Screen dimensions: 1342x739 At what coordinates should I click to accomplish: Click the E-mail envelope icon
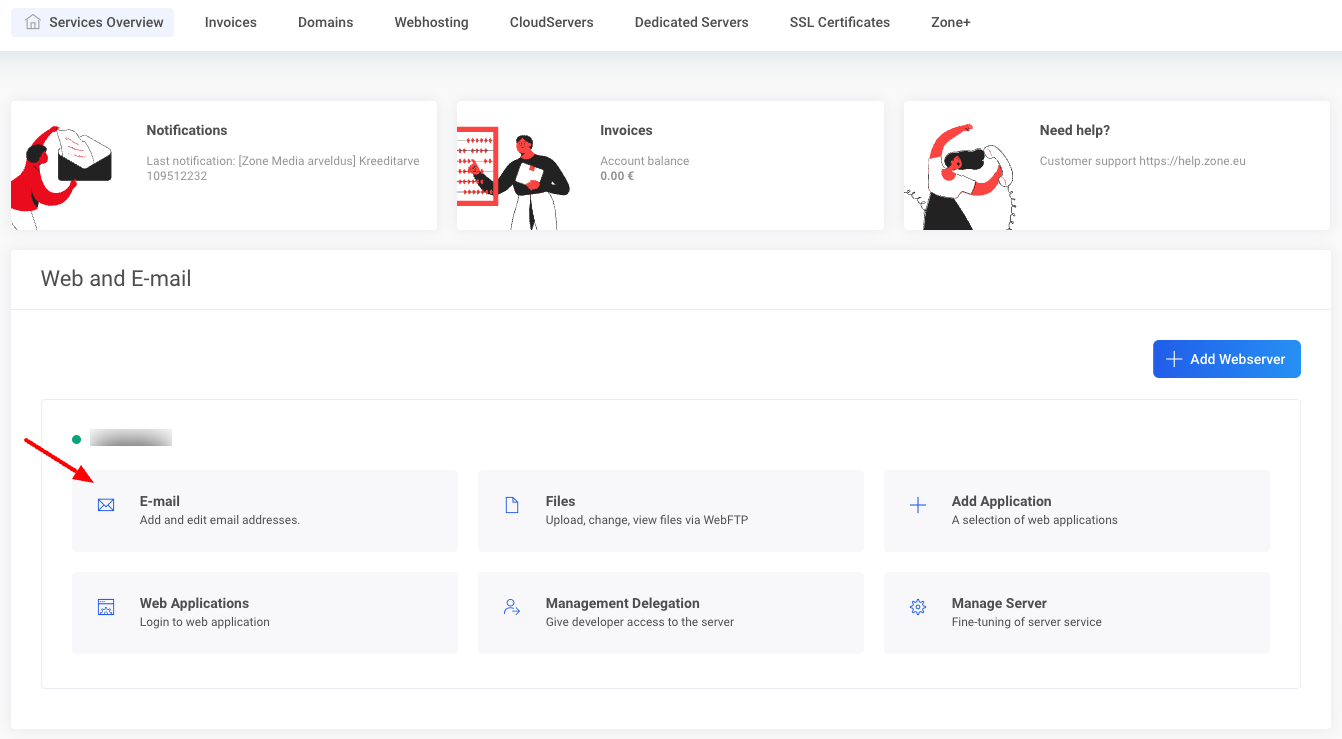click(x=106, y=506)
